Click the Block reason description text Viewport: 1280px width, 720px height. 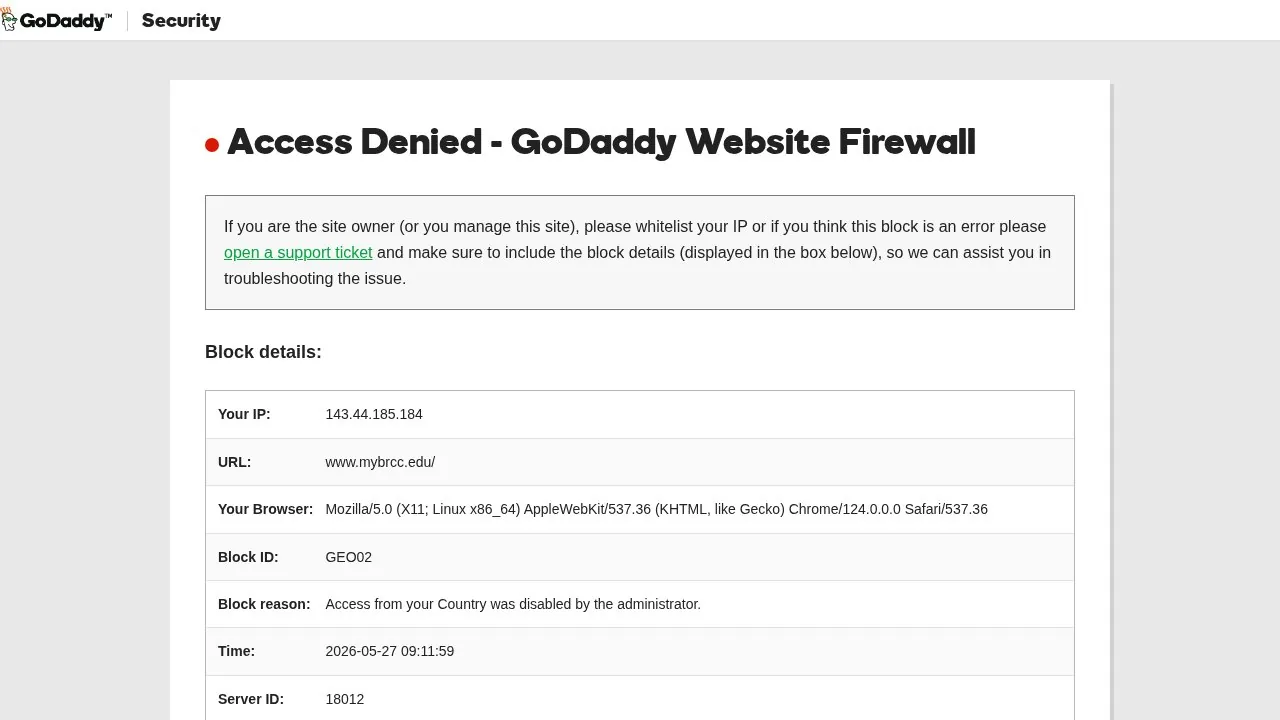point(513,604)
